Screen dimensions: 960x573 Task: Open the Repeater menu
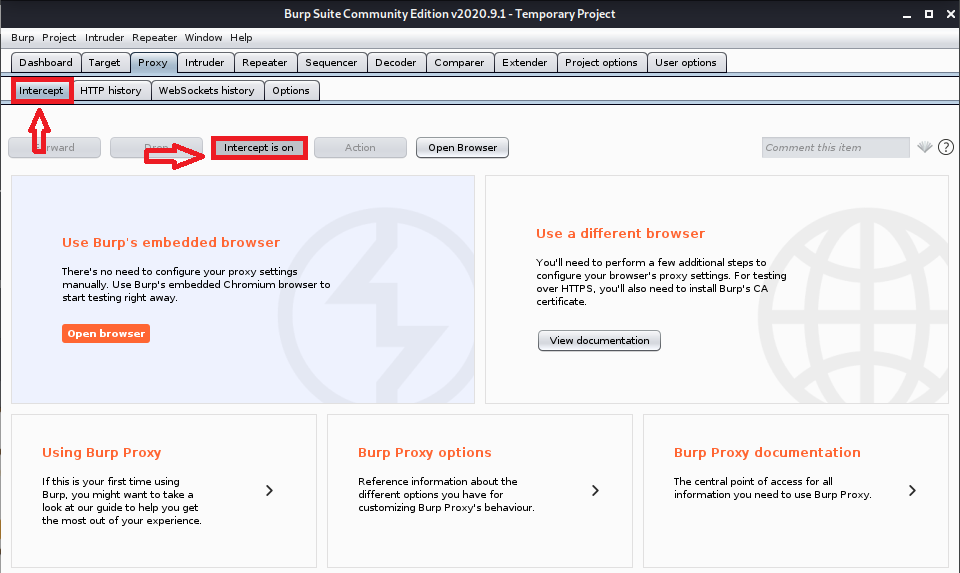[x=154, y=37]
